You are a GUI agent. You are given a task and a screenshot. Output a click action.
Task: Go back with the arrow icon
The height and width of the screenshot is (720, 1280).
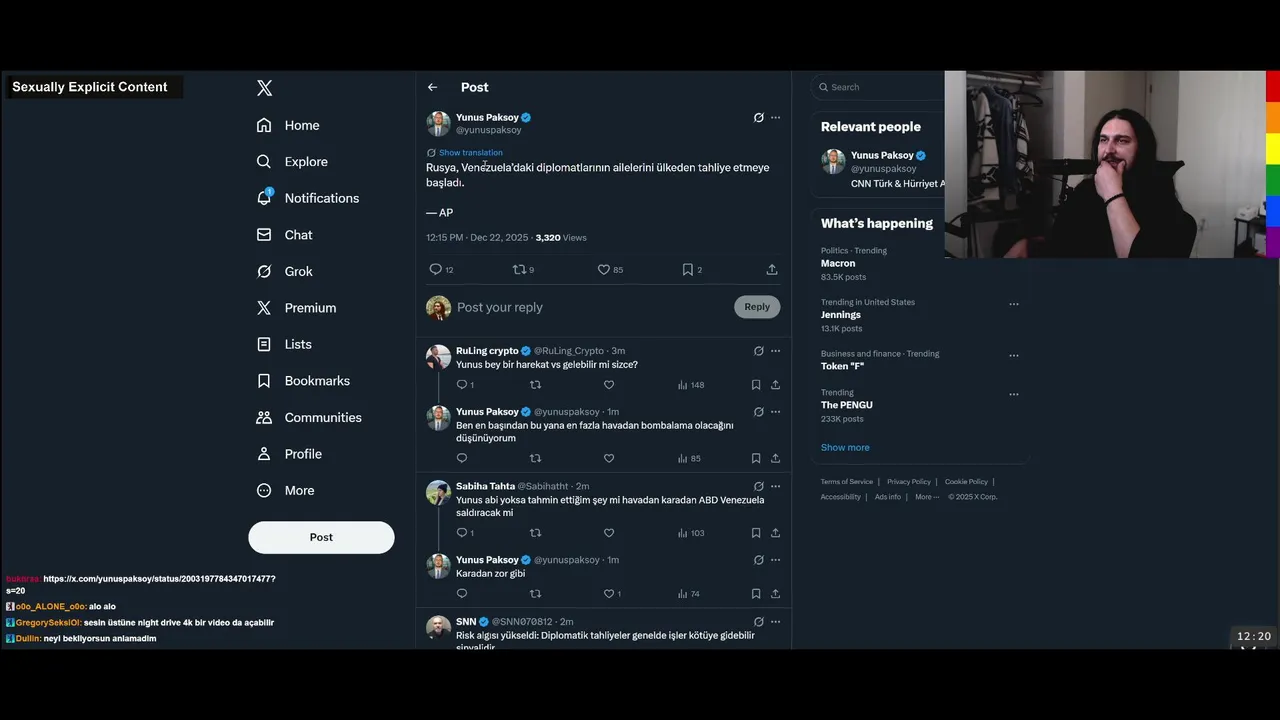pos(432,87)
